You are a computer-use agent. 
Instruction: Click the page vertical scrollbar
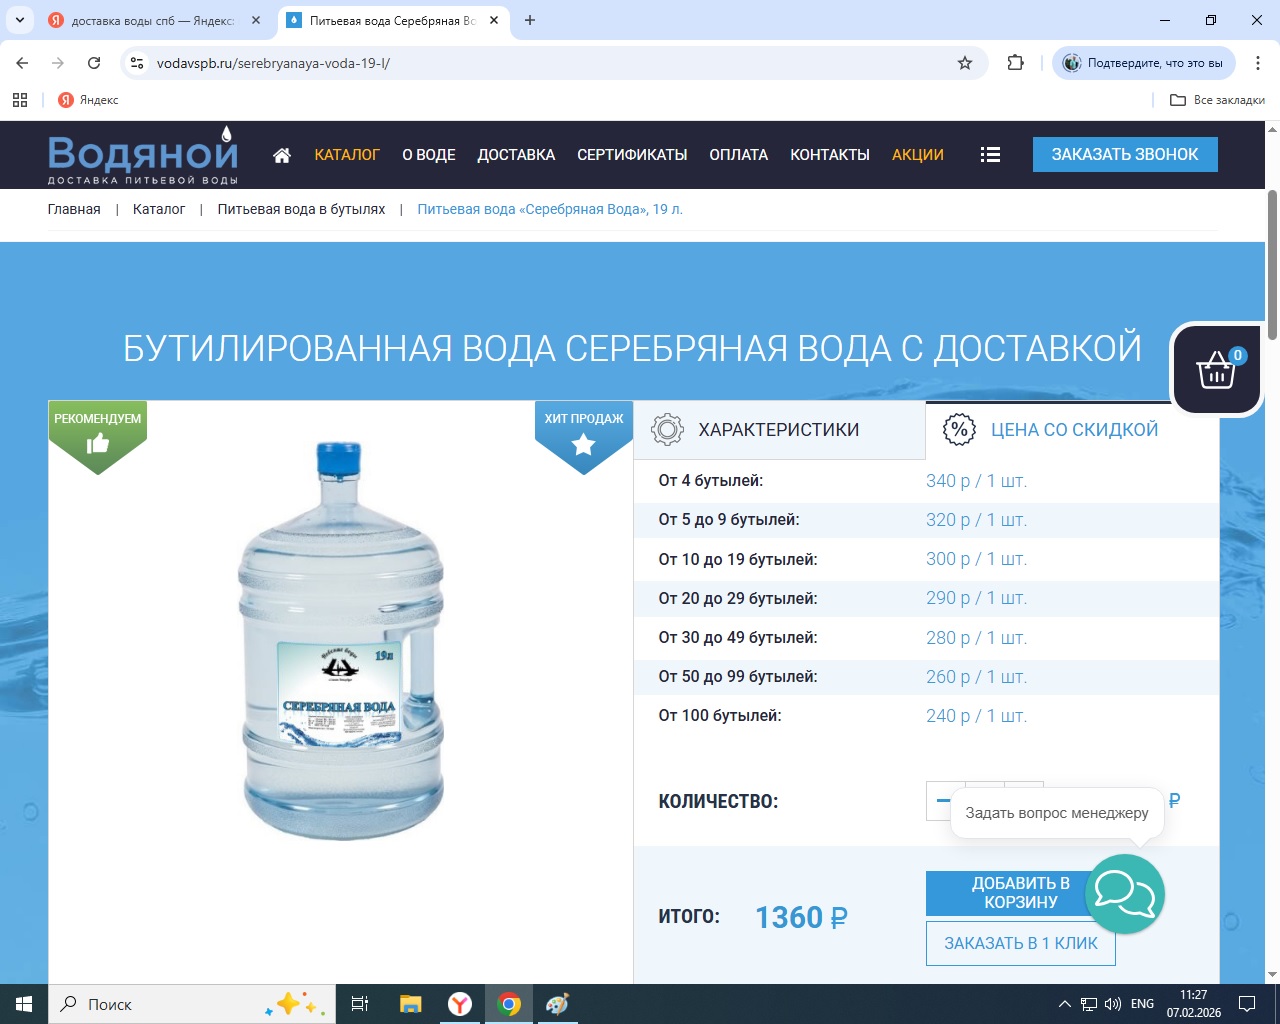pos(1273,265)
